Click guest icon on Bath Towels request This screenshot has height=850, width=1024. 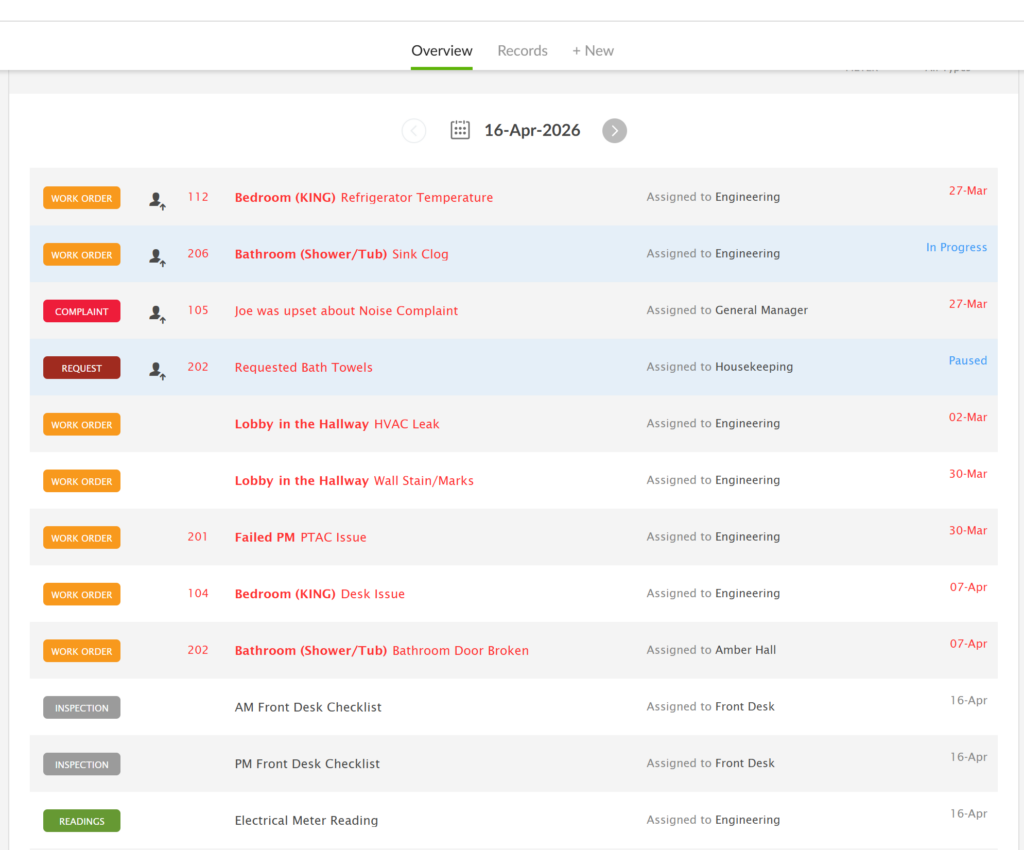(157, 369)
